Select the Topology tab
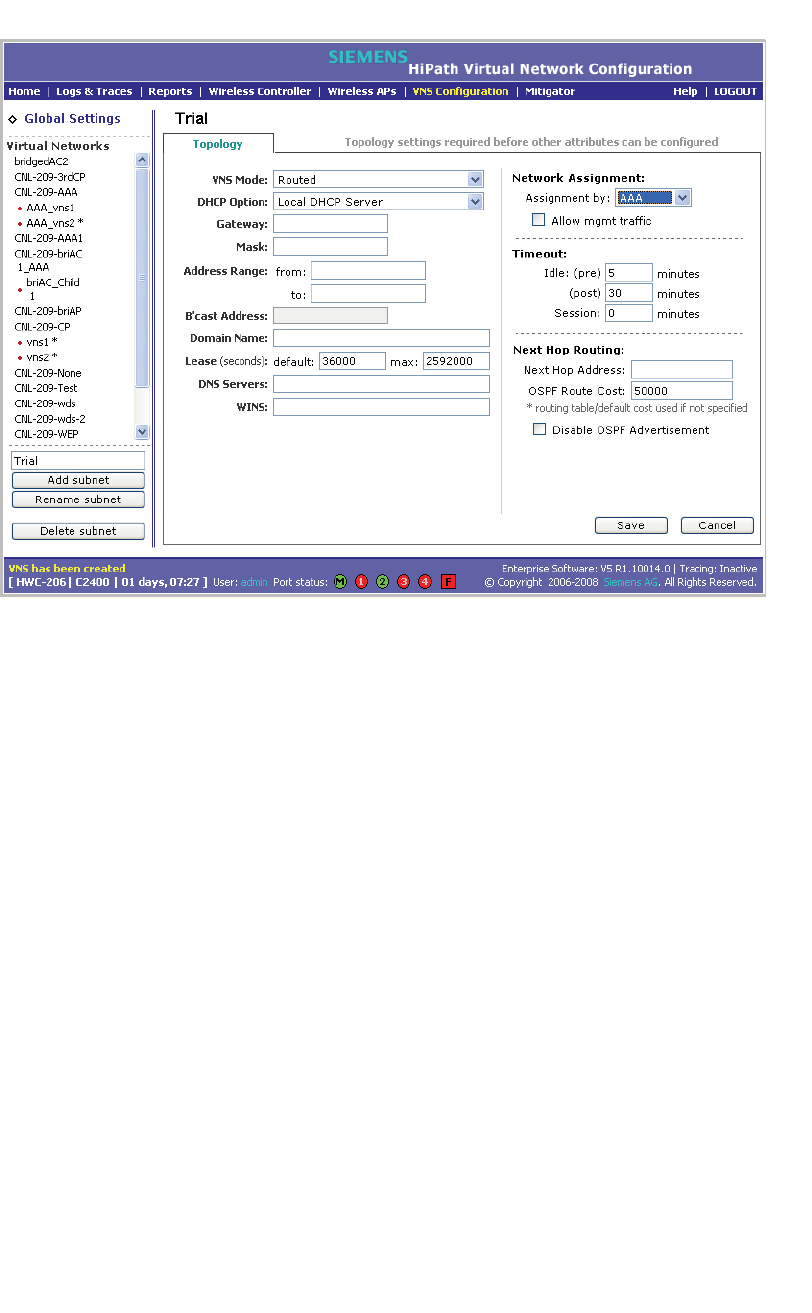Image resolution: width=812 pixels, height=1313 pixels. coord(218,143)
